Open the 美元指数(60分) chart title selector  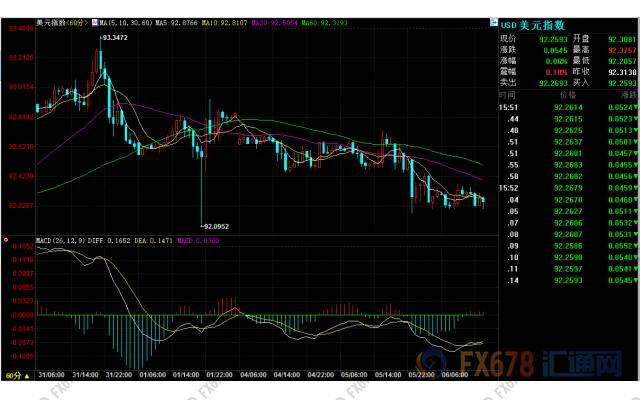[x=62, y=20]
